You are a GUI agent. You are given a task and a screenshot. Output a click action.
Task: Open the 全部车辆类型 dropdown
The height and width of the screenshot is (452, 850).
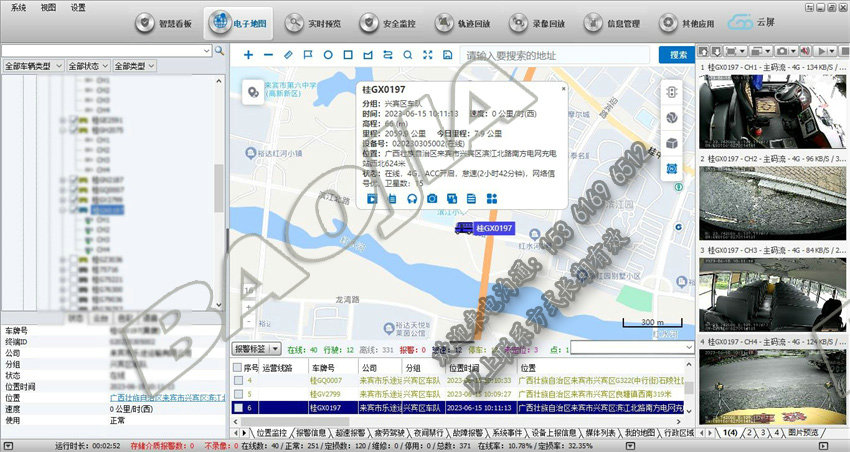[34, 65]
